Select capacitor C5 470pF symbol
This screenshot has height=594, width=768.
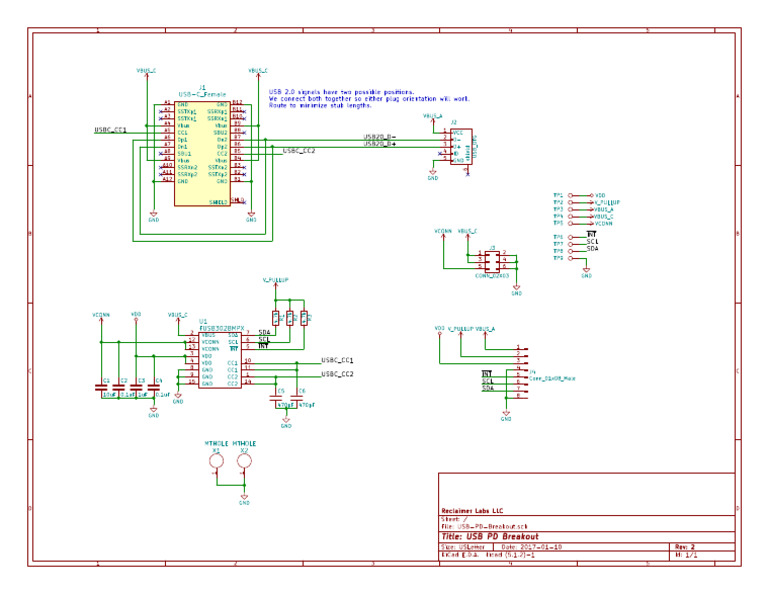point(276,398)
